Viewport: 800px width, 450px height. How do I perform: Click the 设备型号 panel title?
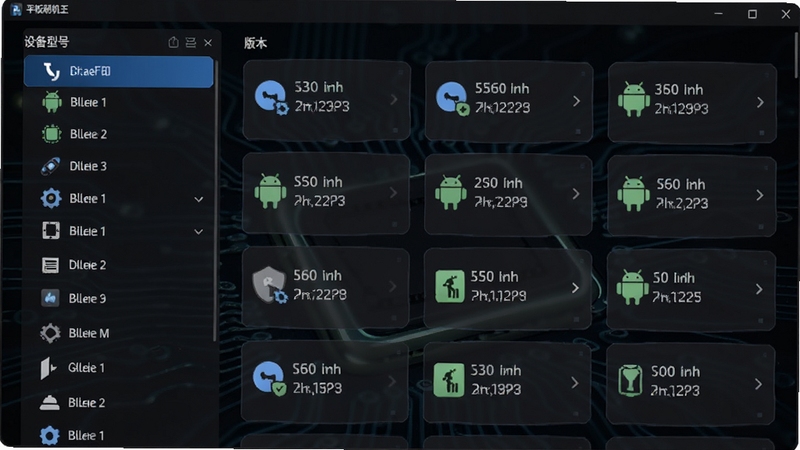click(x=46, y=42)
